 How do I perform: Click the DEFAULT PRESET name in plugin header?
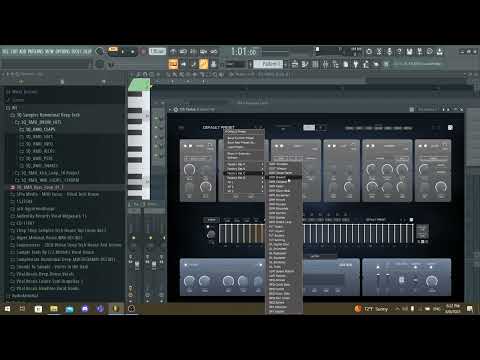tap(219, 127)
